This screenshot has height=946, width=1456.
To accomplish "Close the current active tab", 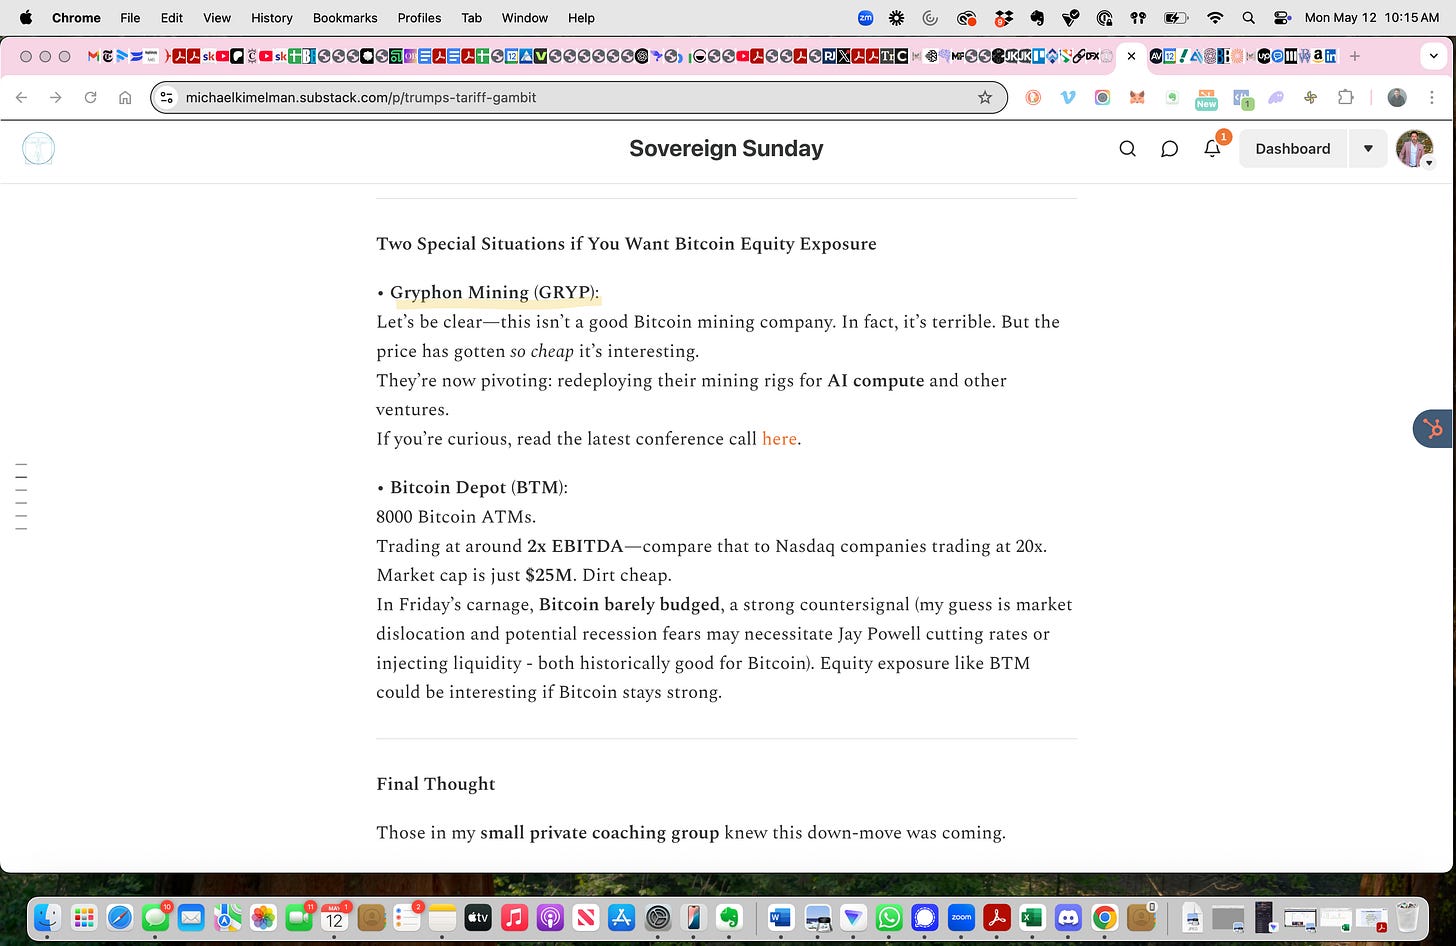I will tap(1131, 56).
